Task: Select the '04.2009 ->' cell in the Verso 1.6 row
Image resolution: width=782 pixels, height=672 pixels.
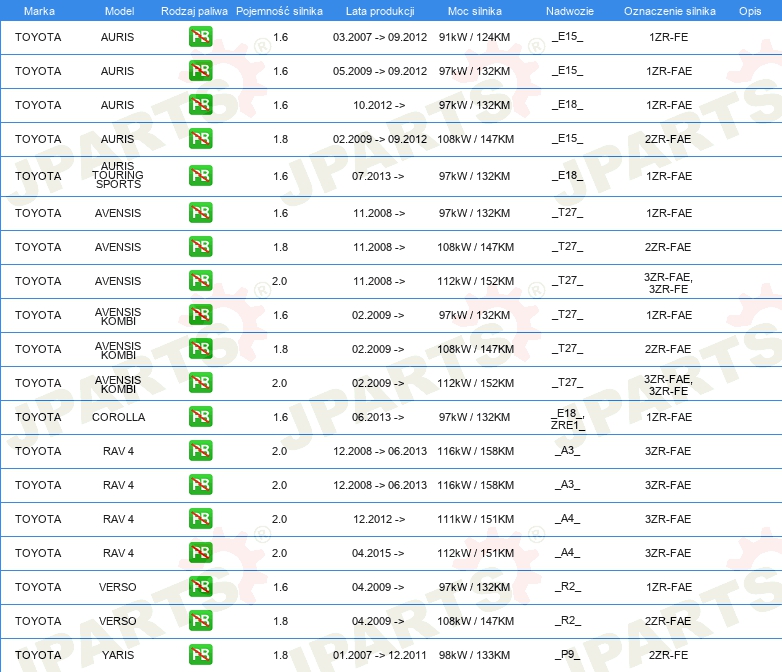Action: coord(378,587)
